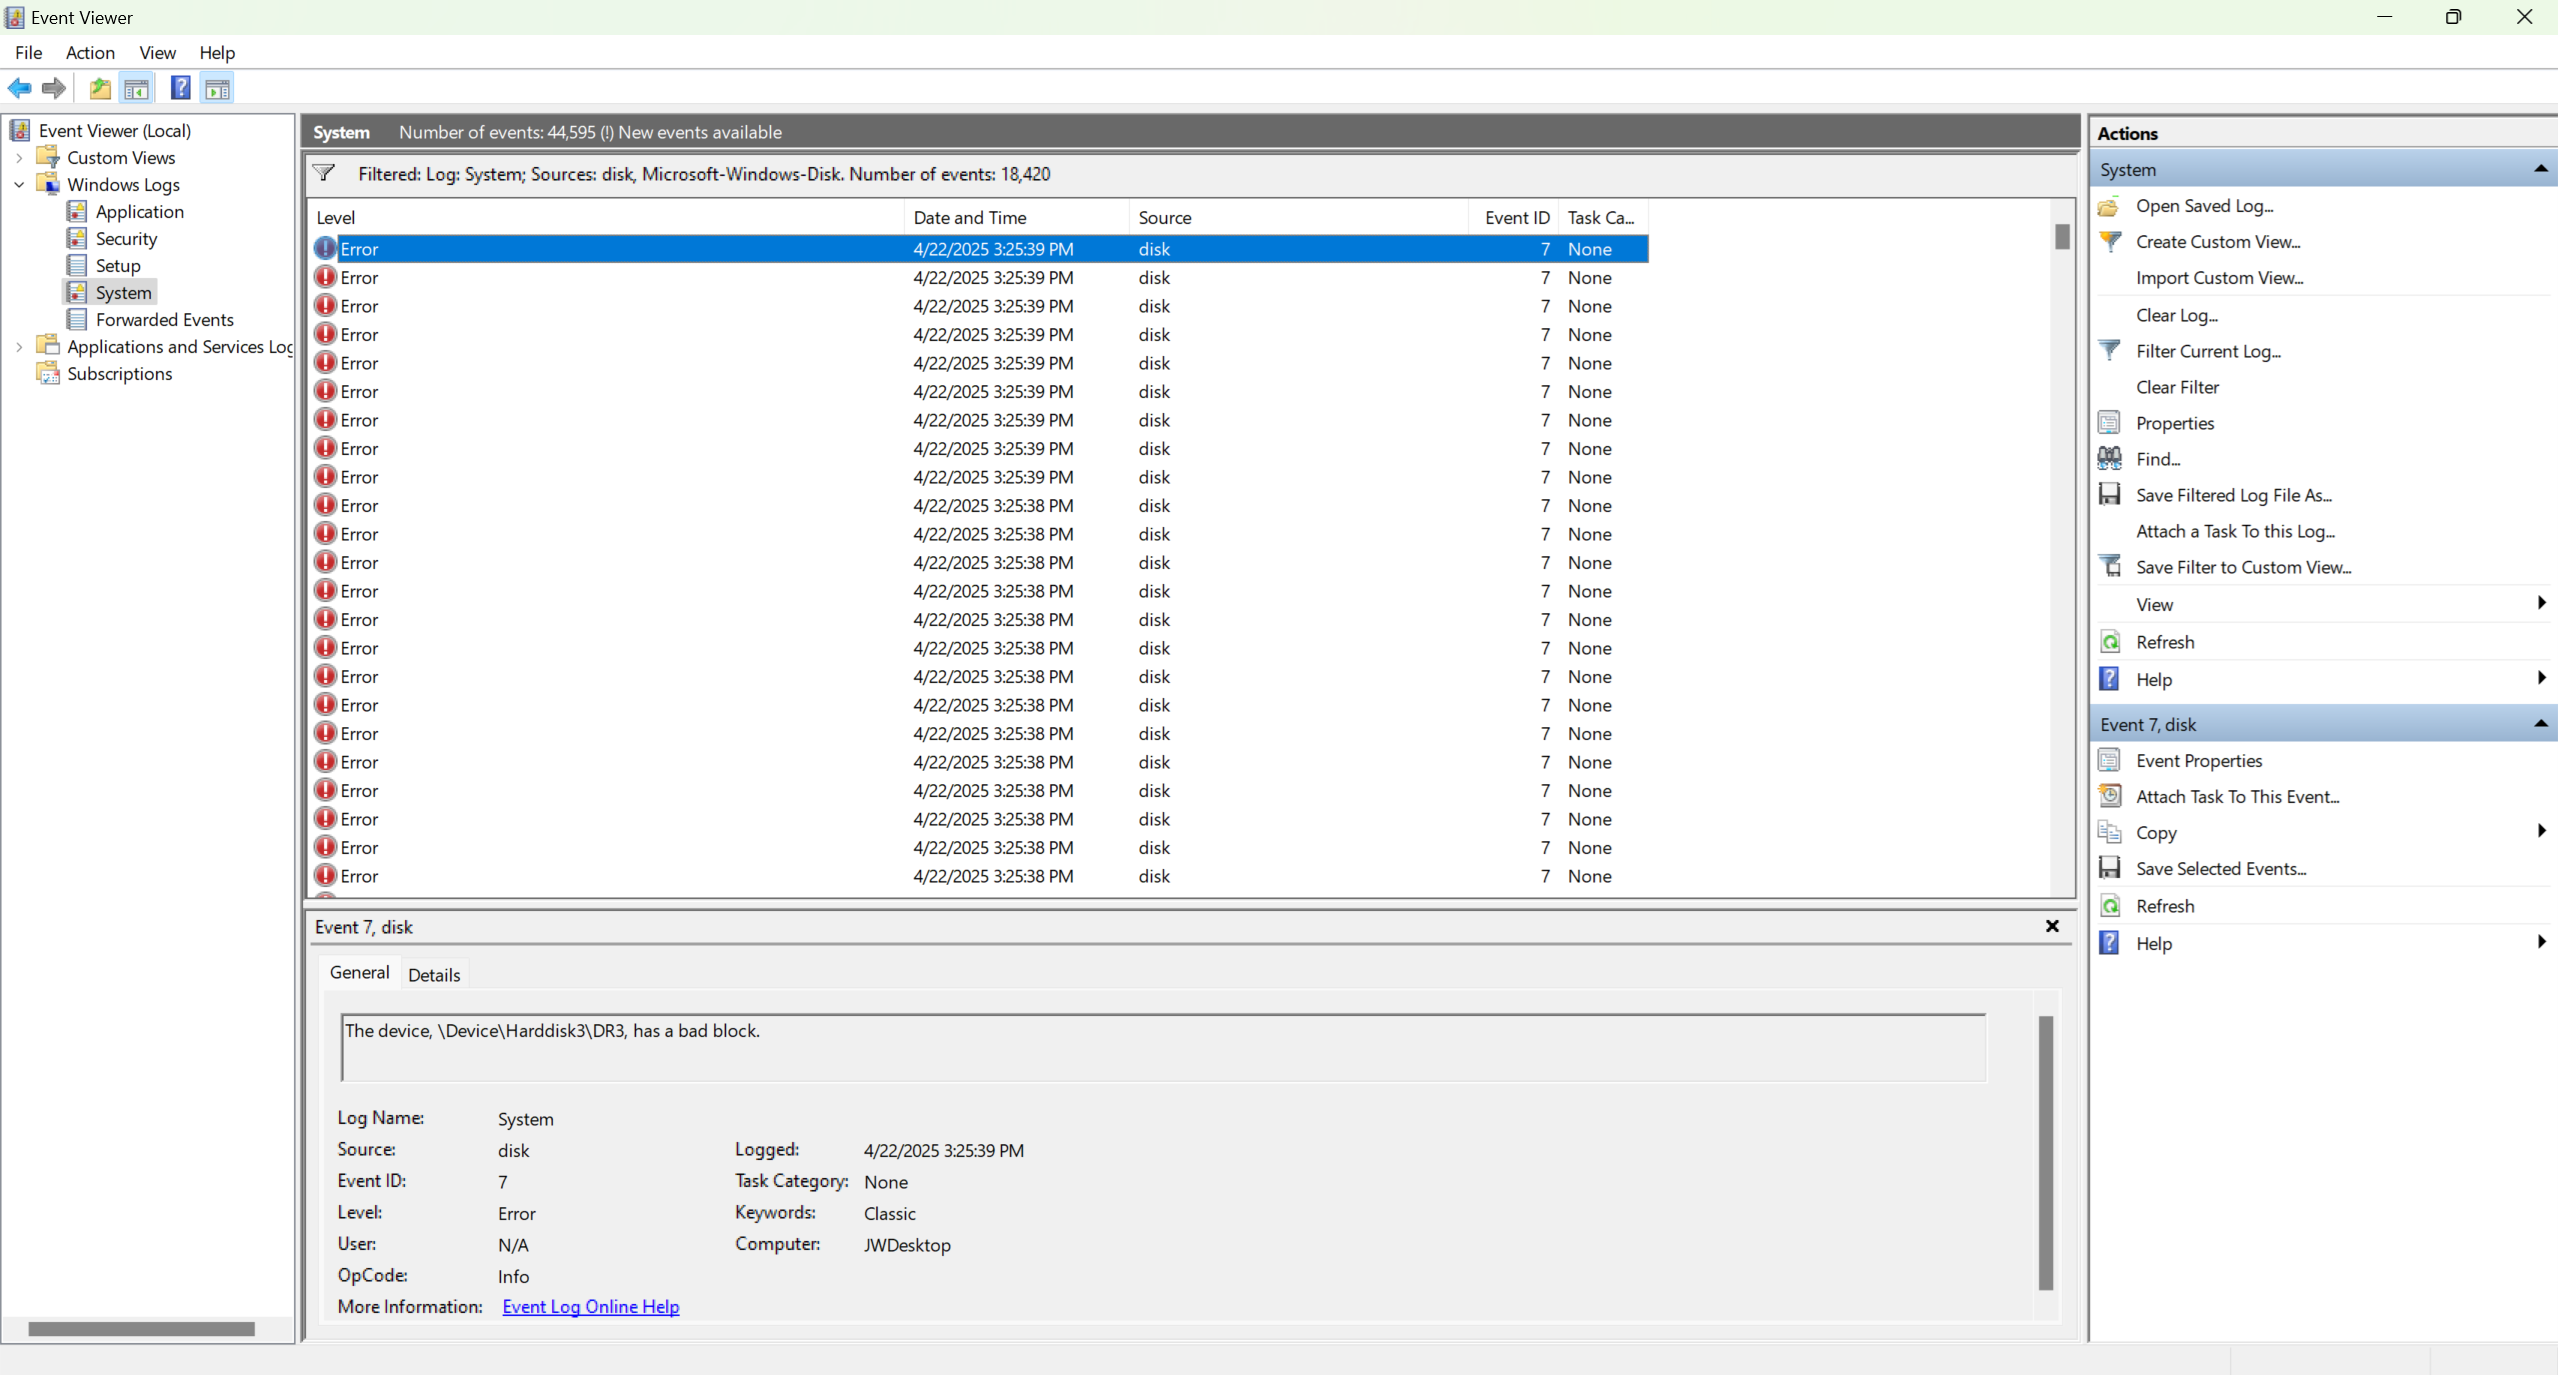Image resolution: width=2558 pixels, height=1375 pixels.
Task: Click the blue Help toolbar icon
Action: 180,88
